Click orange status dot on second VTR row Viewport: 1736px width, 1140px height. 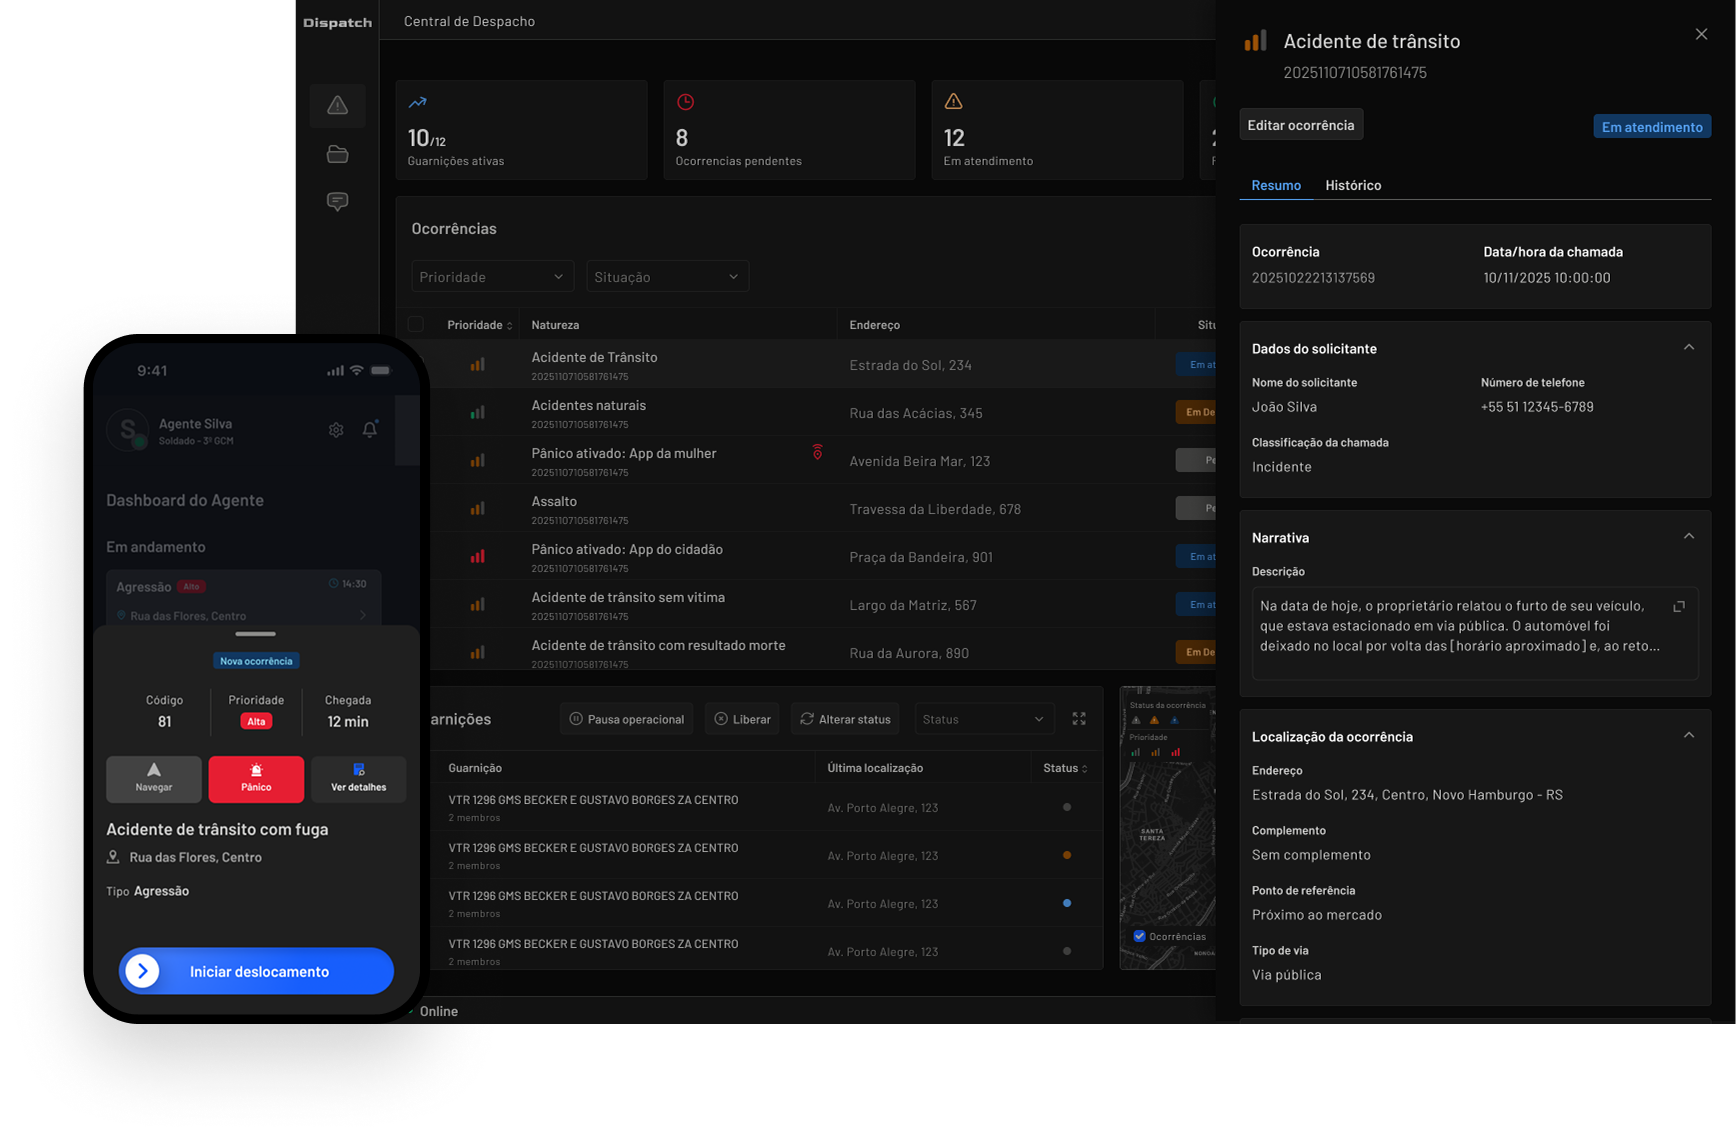pyautogui.click(x=1067, y=855)
